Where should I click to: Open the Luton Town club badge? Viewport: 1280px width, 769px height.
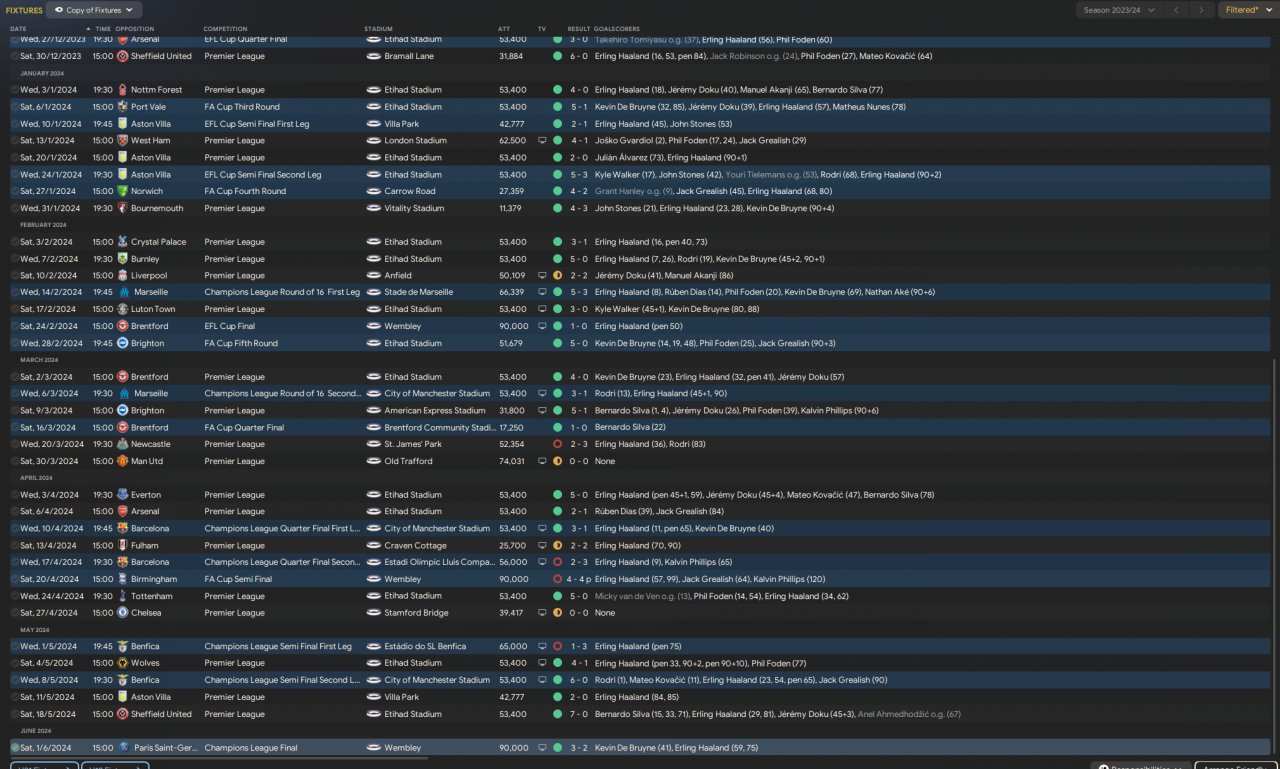click(x=123, y=309)
